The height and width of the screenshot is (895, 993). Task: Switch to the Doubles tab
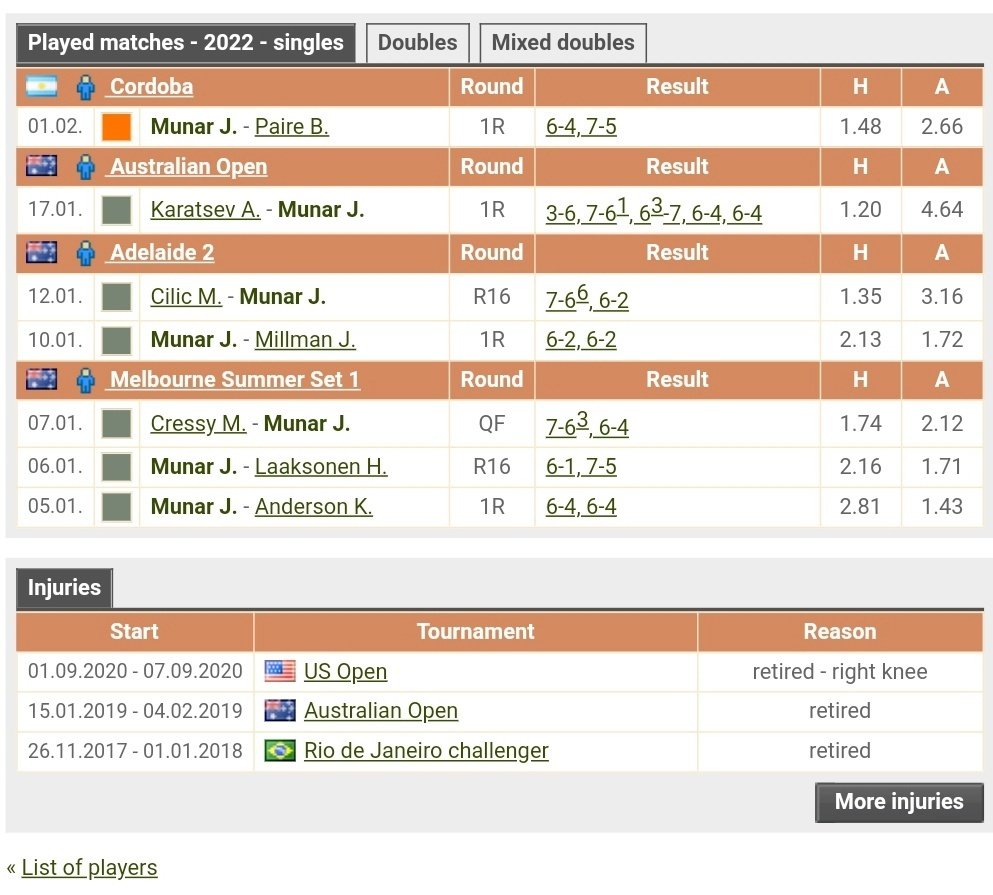tap(417, 43)
